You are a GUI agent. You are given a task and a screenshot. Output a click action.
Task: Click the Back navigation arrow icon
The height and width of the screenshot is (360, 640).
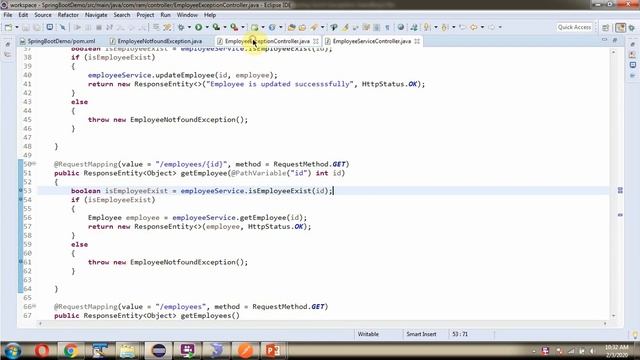(473, 27)
